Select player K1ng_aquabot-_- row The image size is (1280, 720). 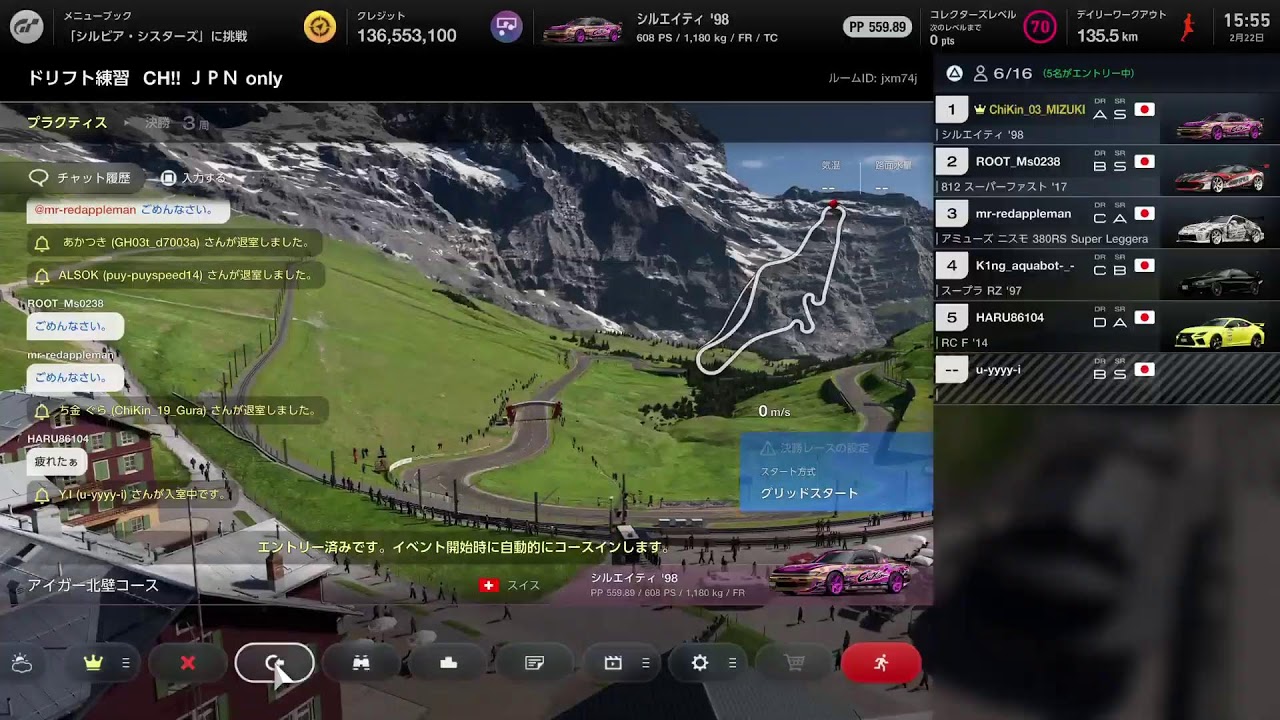click(1107, 275)
